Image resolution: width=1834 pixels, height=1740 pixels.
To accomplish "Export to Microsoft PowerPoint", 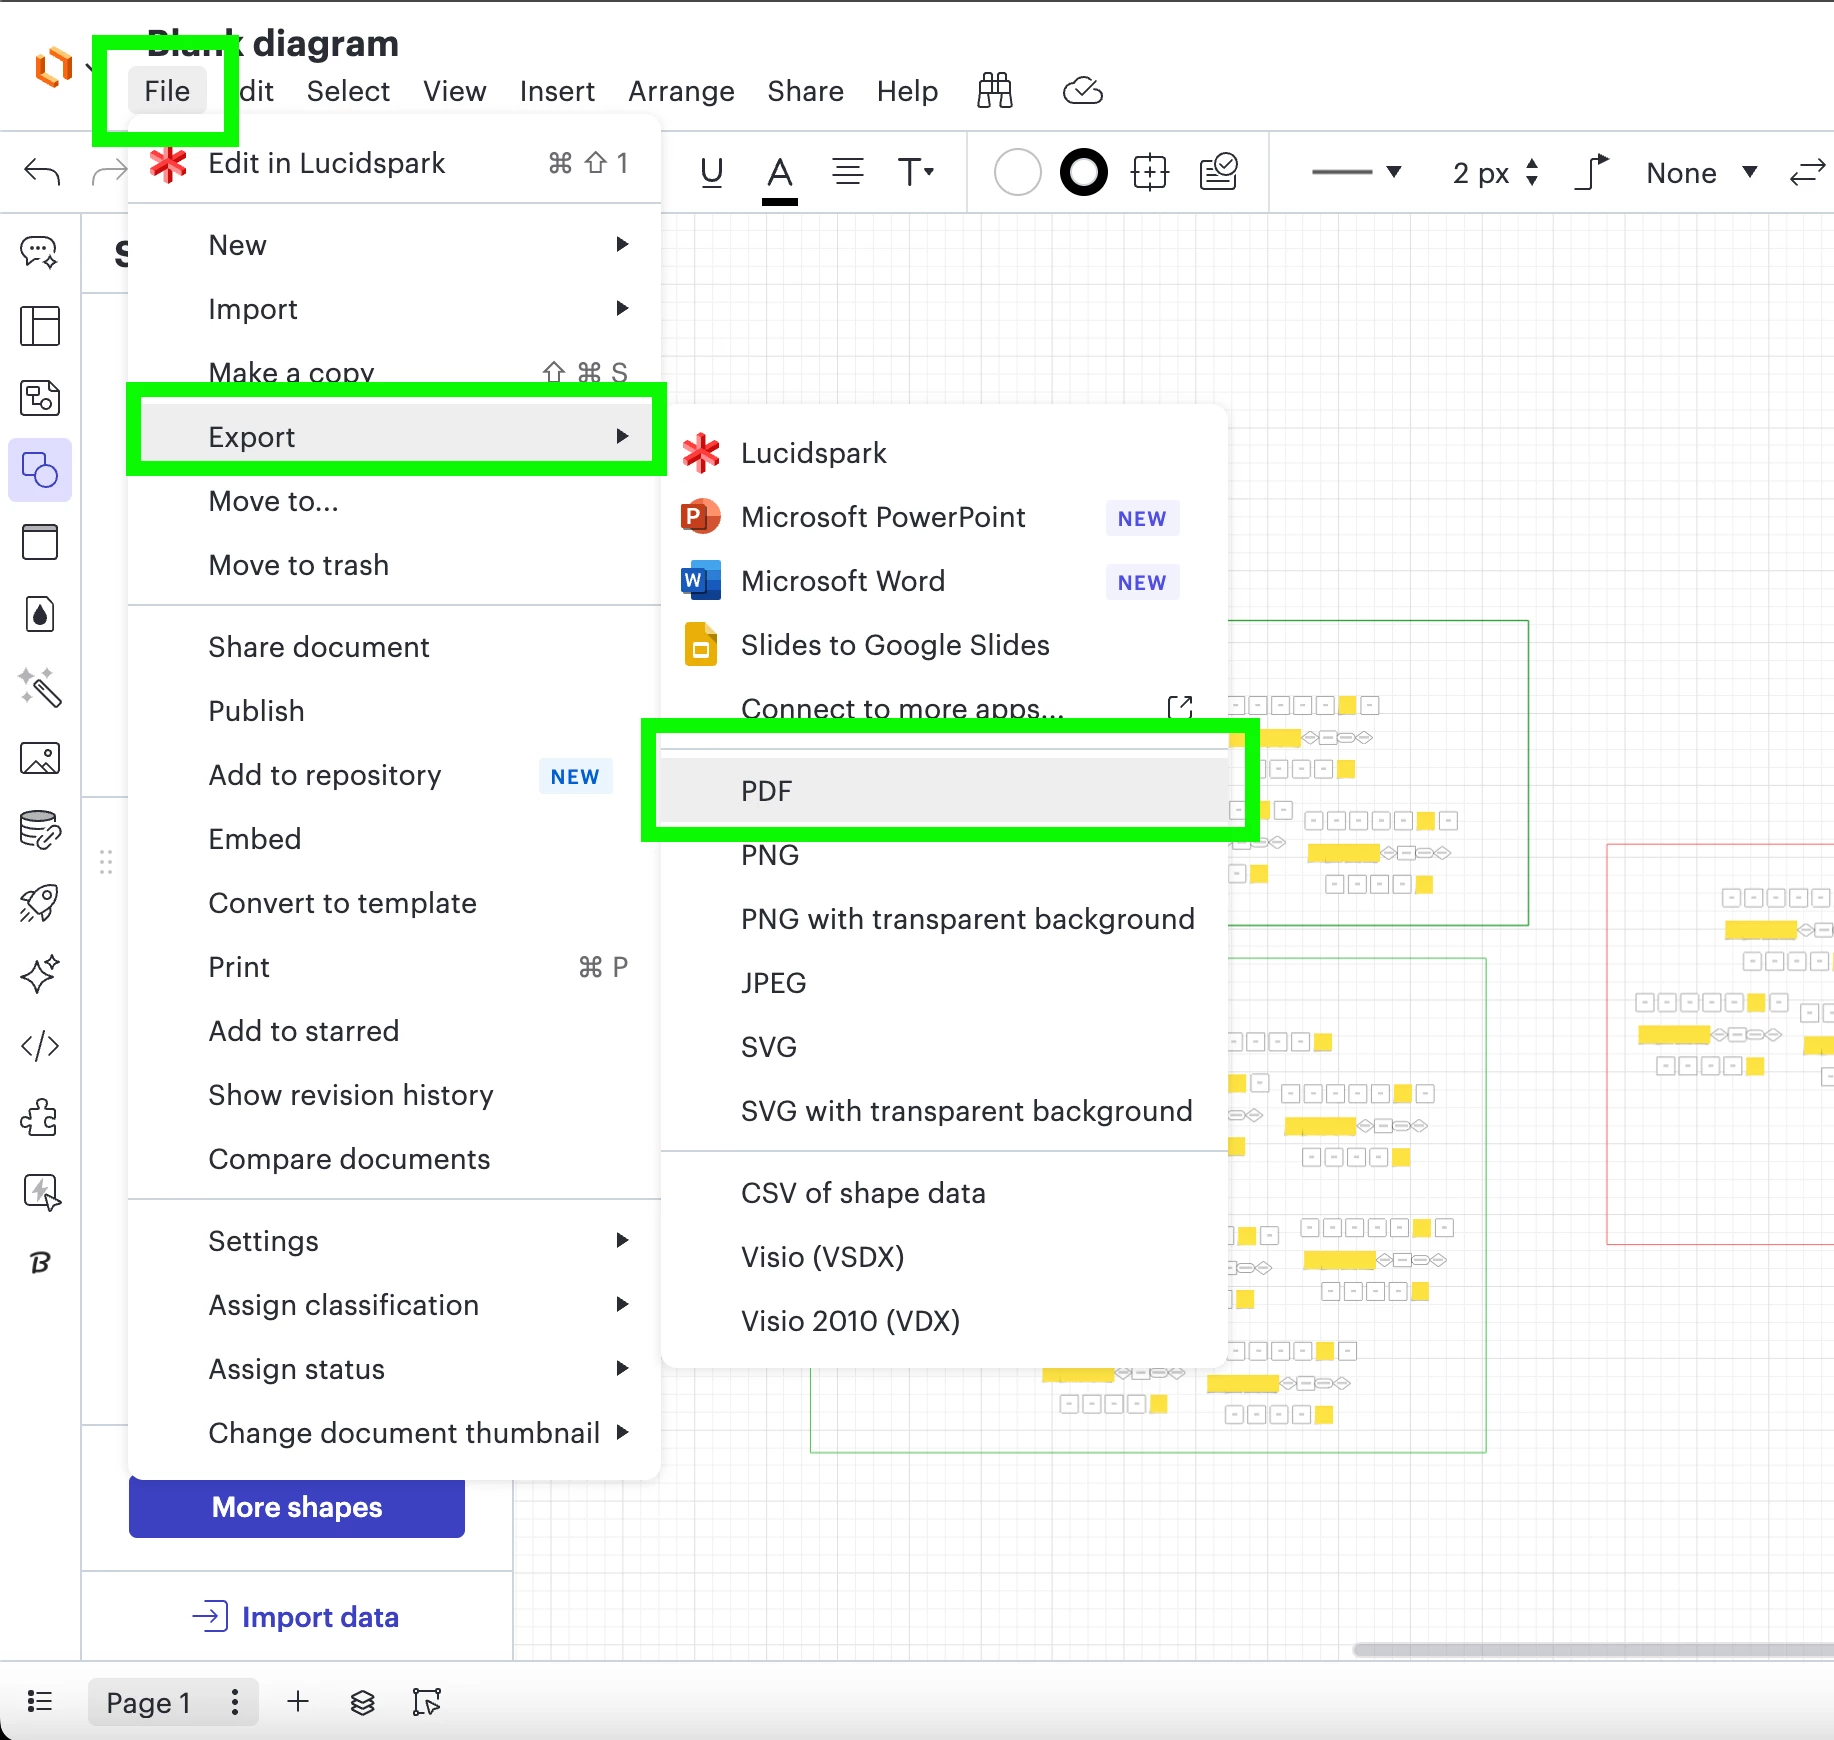I will tap(944, 517).
